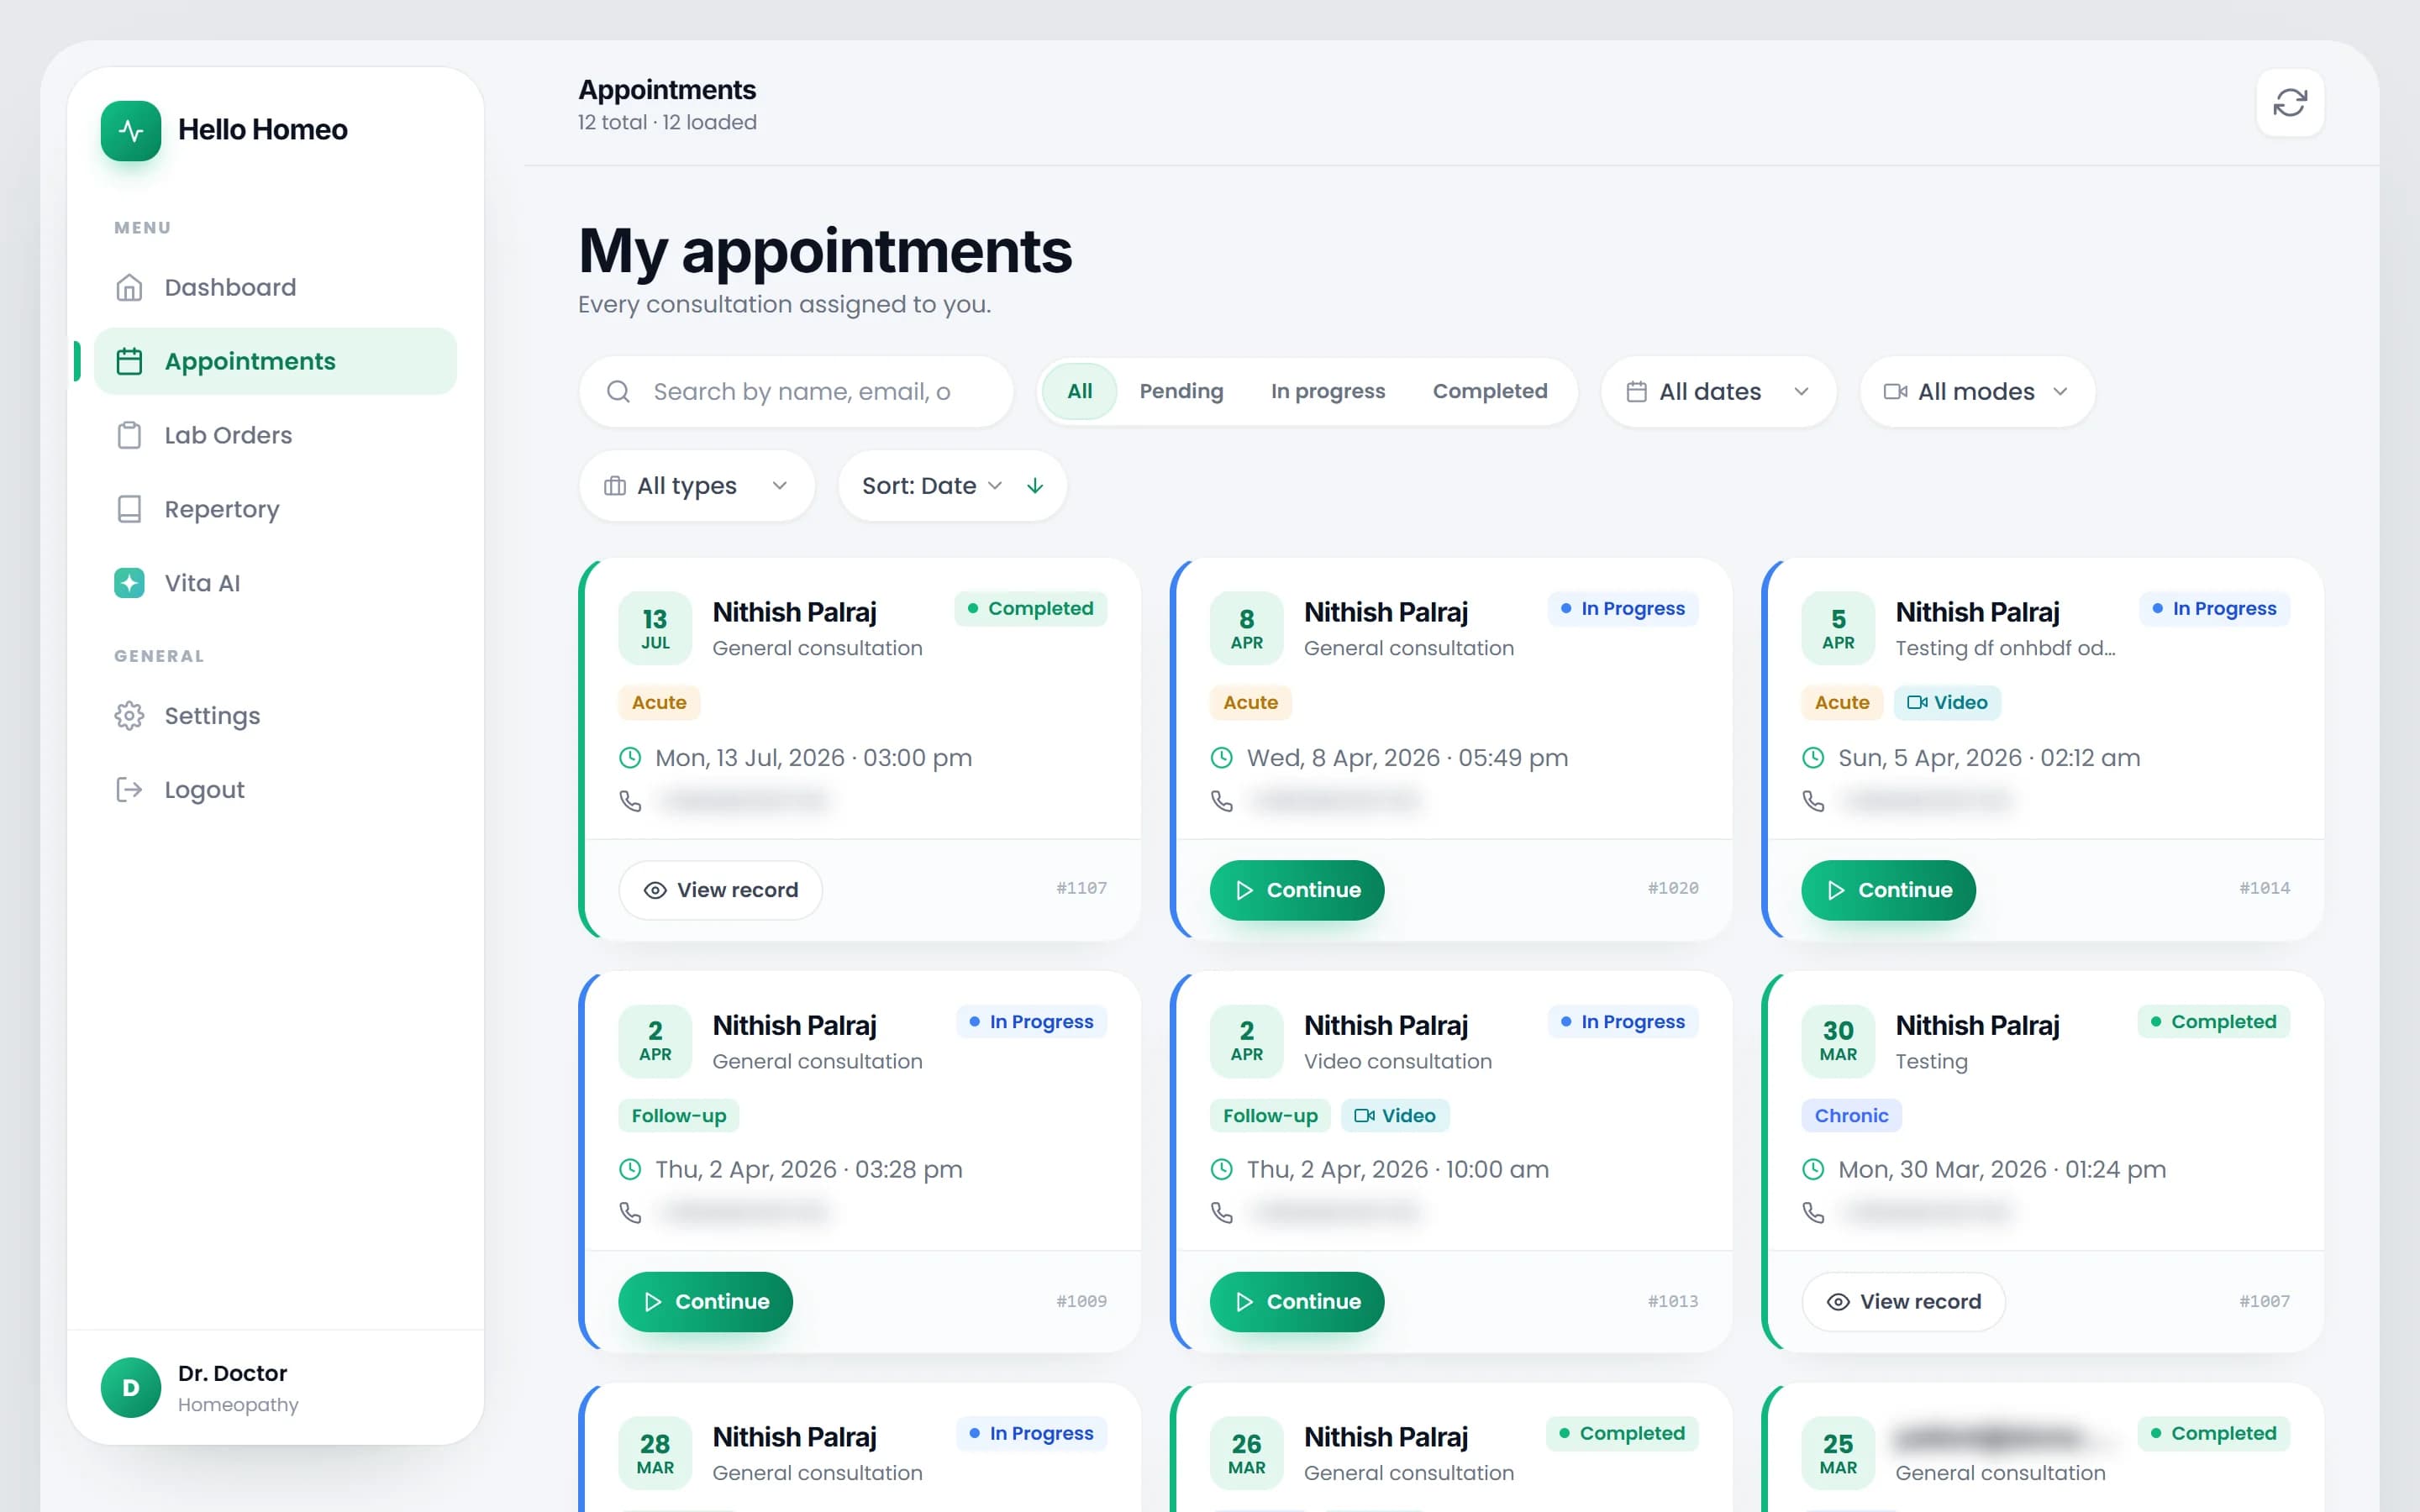Image resolution: width=2420 pixels, height=1512 pixels.
Task: Click Completed badge on the 25 MAR card
Action: coord(2214,1434)
